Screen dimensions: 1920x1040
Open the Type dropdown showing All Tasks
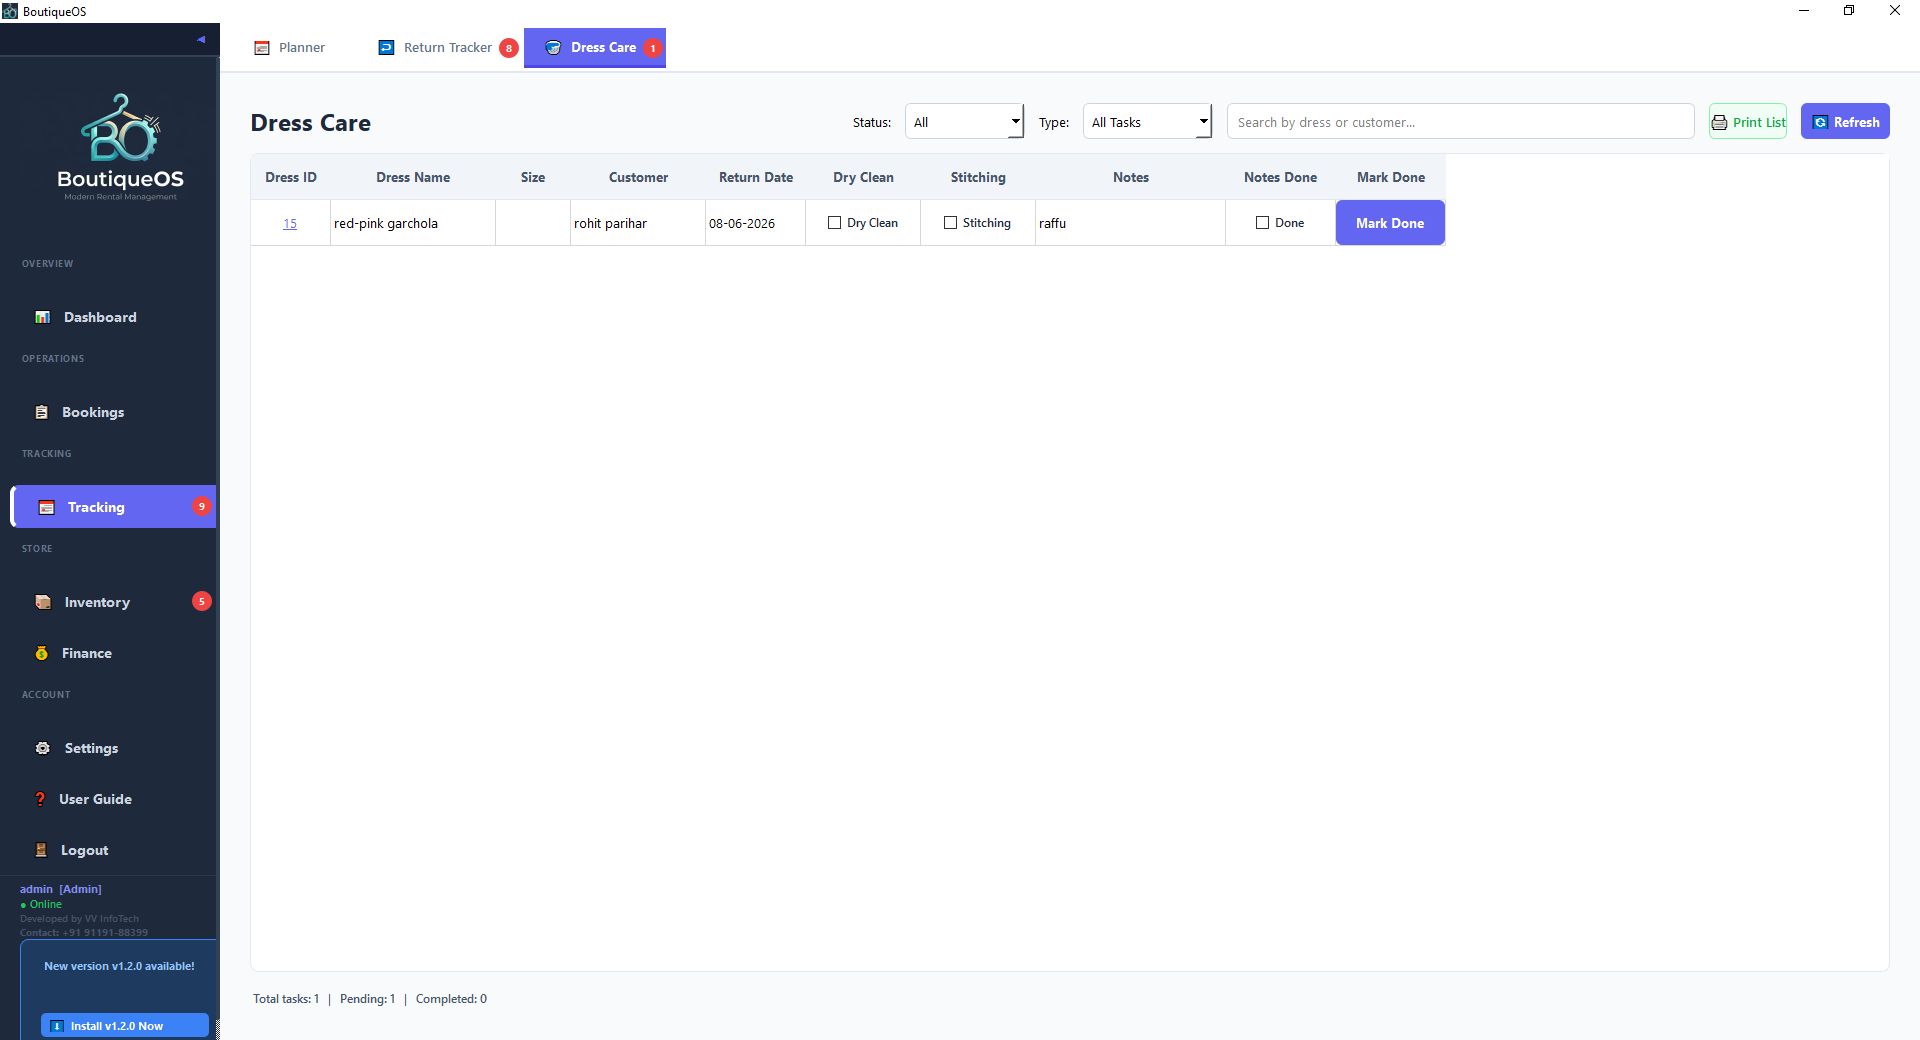pyautogui.click(x=1147, y=122)
